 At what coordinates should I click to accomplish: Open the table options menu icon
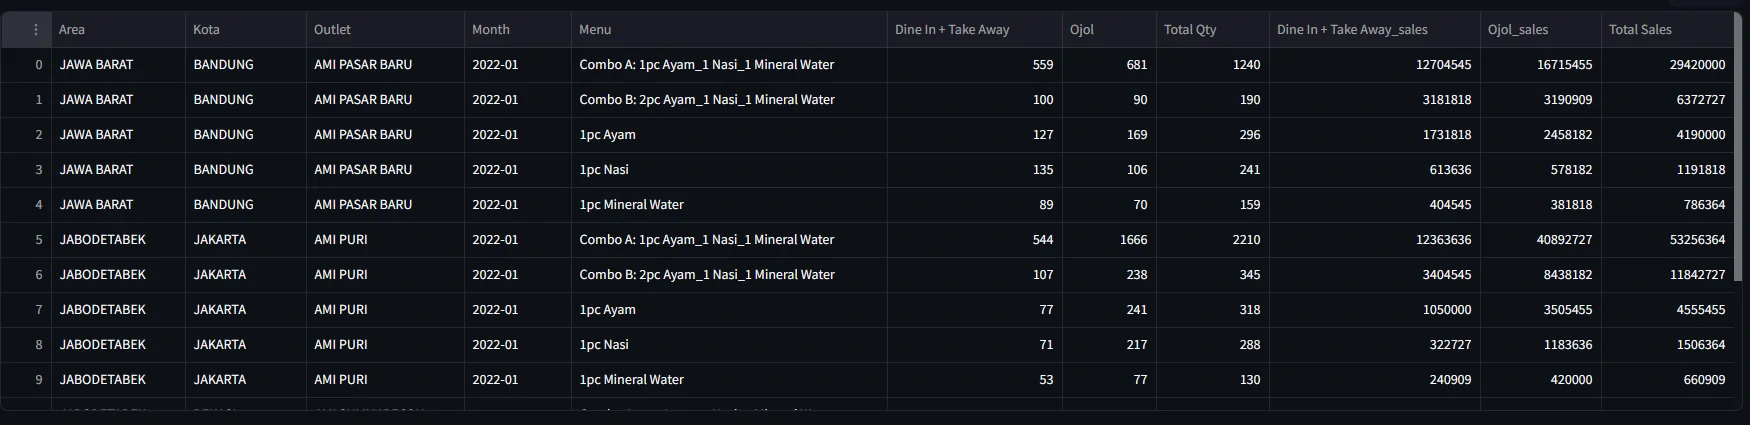tap(36, 30)
